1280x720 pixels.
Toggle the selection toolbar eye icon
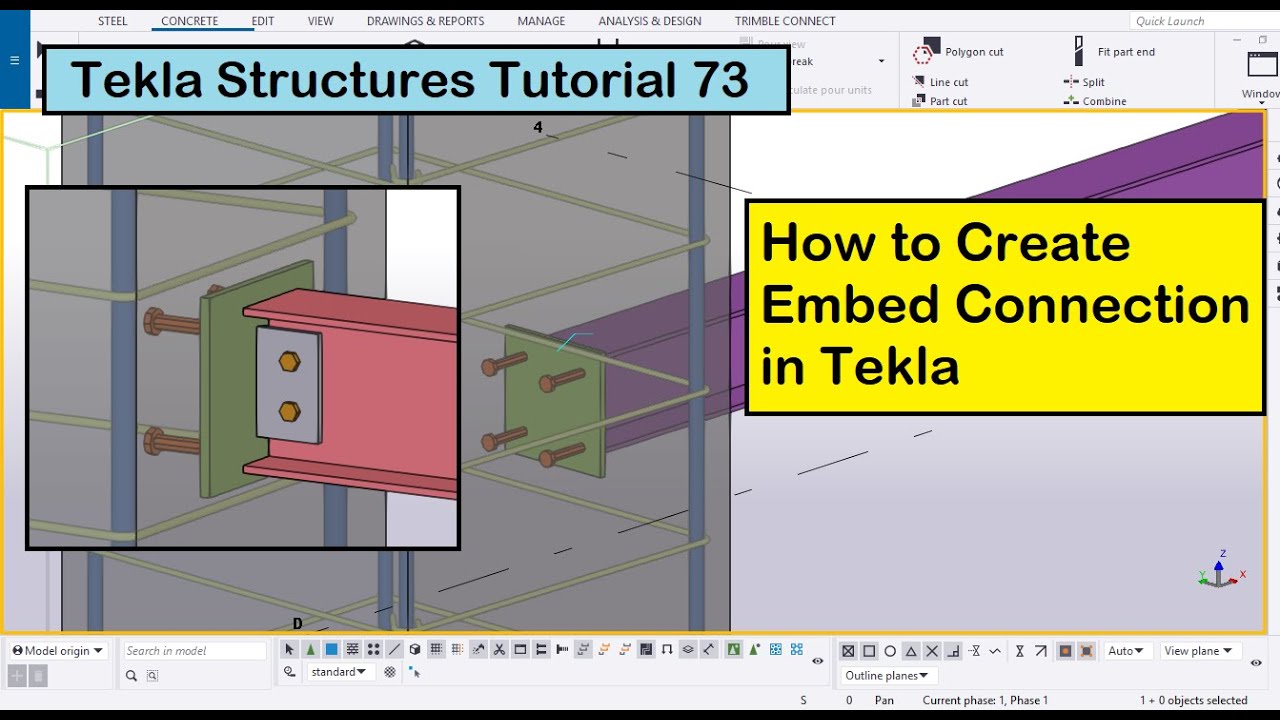click(817, 661)
